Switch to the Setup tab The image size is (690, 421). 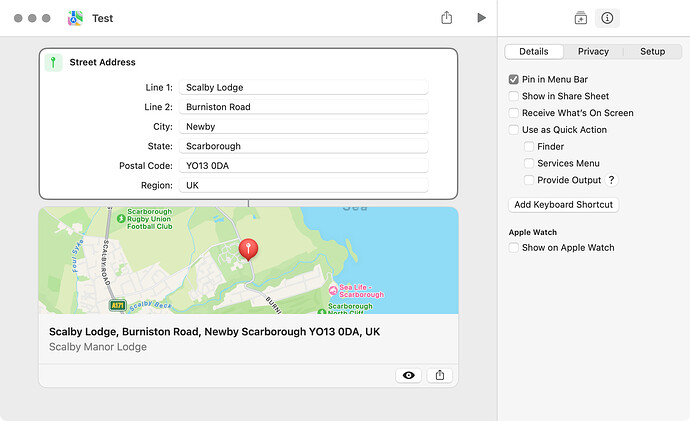click(x=652, y=51)
